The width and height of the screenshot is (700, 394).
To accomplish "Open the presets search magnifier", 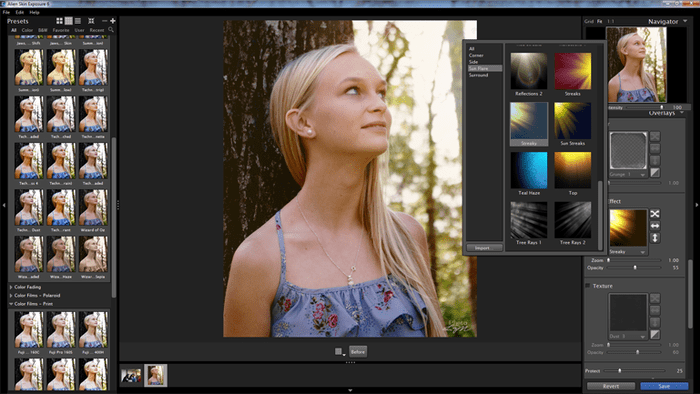I will tap(111, 30).
